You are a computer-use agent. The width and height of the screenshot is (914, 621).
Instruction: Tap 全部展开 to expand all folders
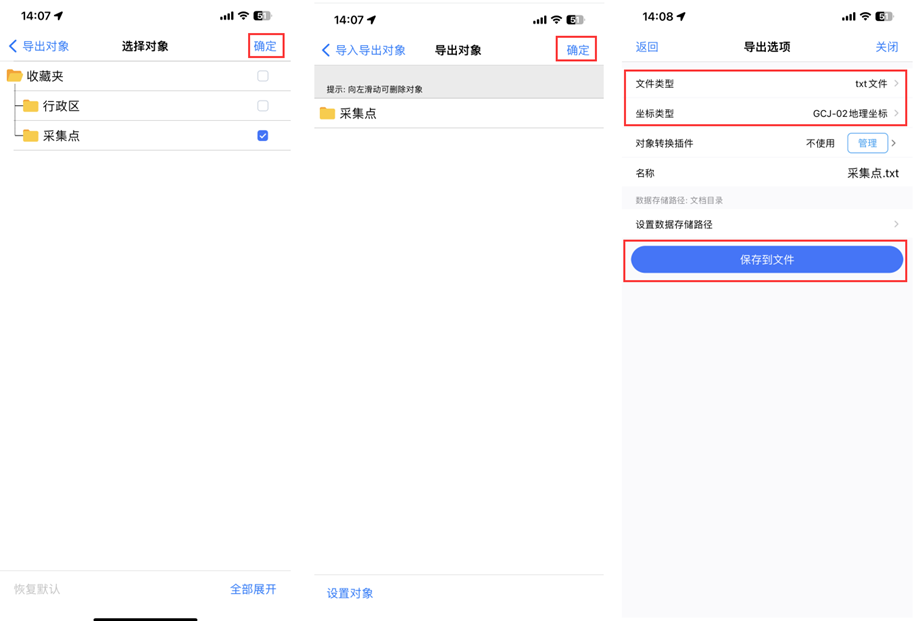tap(253, 590)
